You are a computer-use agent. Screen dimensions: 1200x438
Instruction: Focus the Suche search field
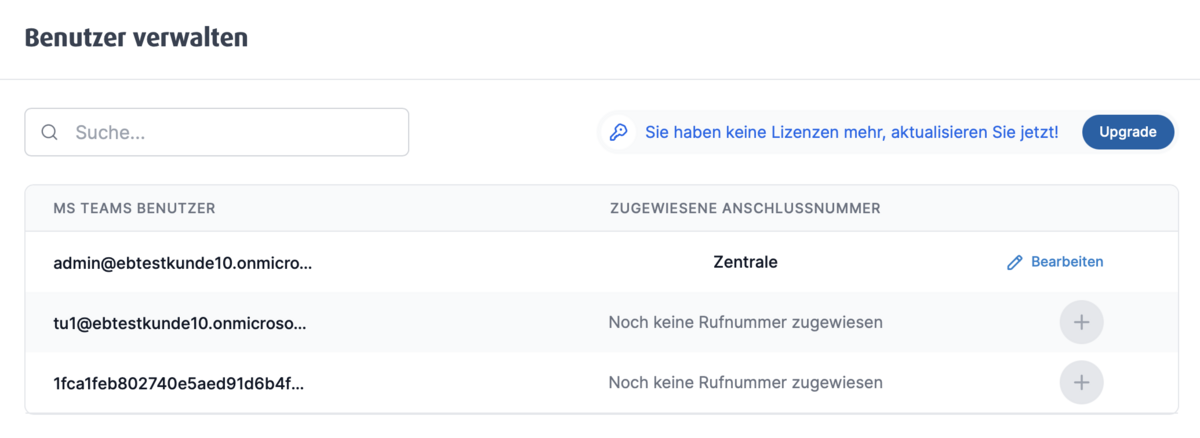pyautogui.click(x=230, y=133)
